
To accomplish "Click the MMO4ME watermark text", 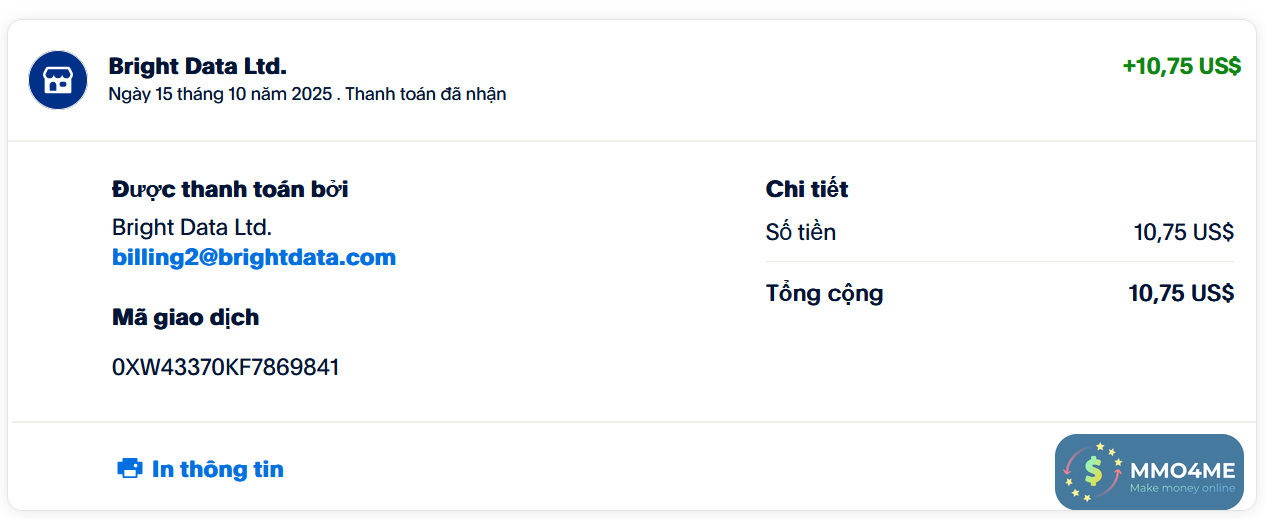I will [x=1182, y=470].
